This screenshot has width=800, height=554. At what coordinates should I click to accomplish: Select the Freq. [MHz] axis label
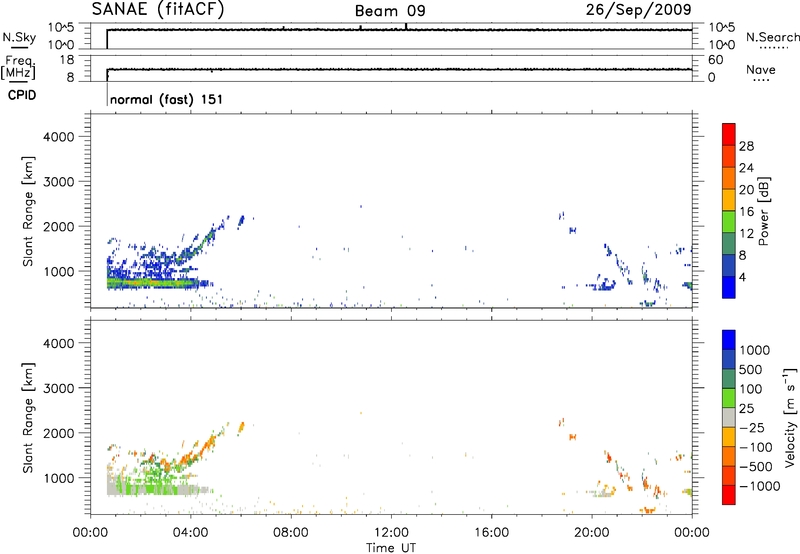[x=18, y=68]
